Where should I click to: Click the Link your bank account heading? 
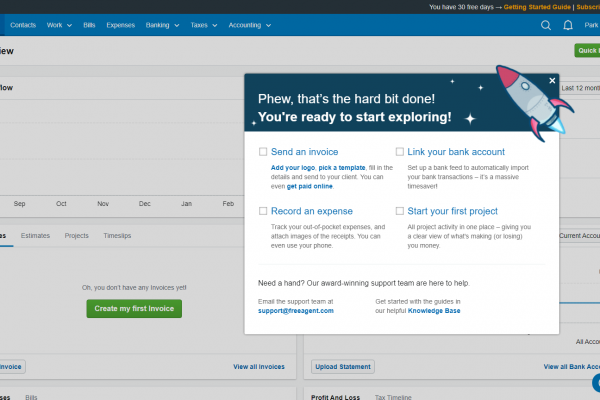pyautogui.click(x=456, y=152)
